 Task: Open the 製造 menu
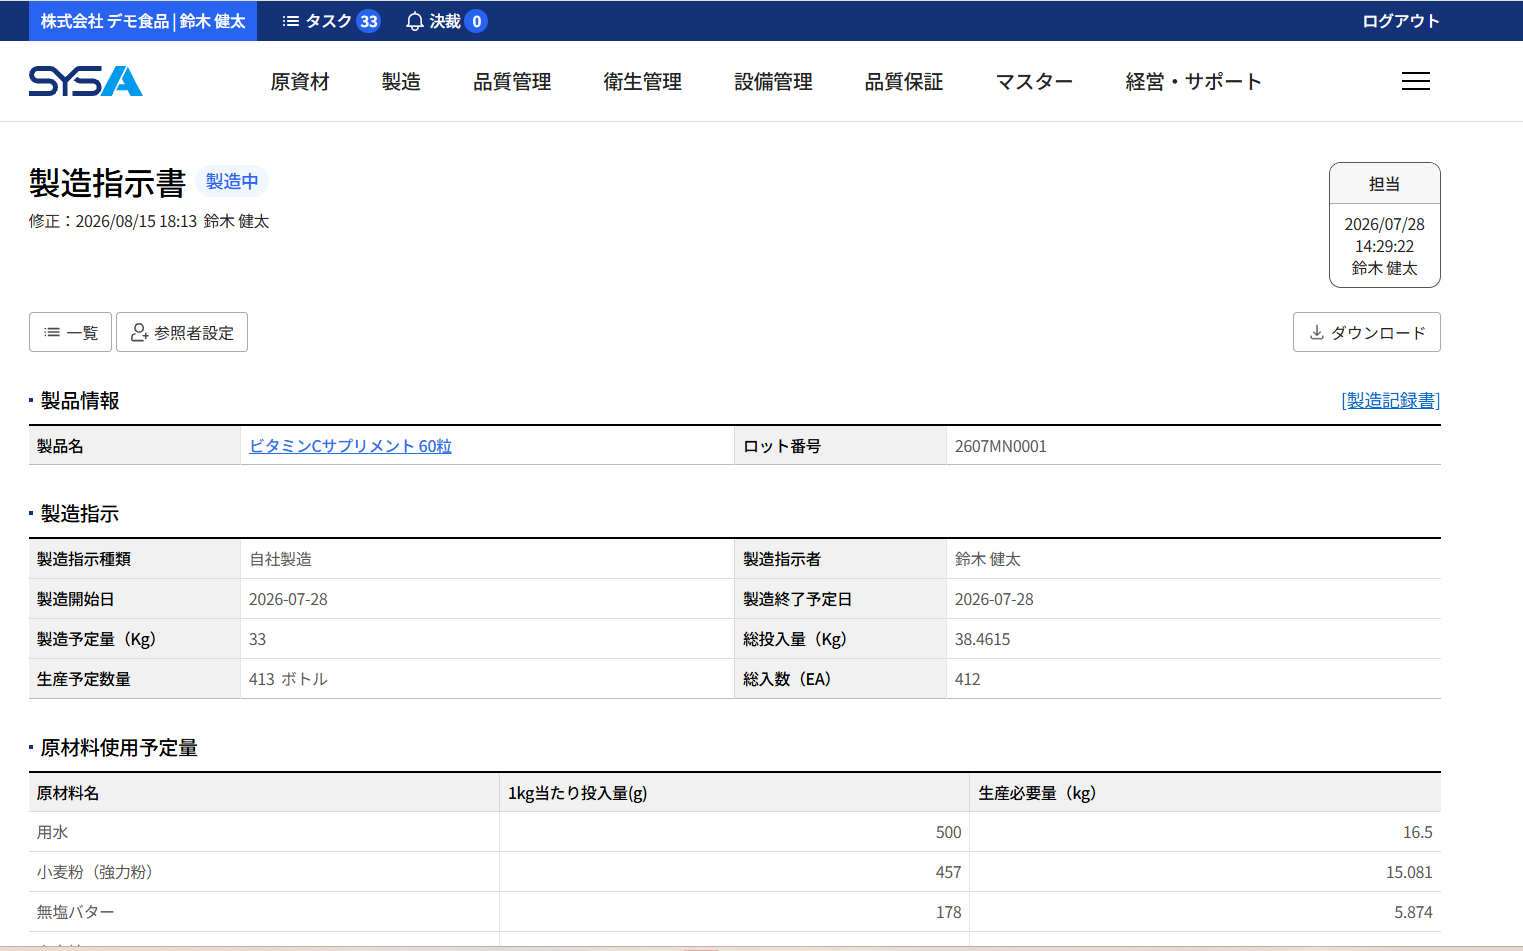pos(401,82)
